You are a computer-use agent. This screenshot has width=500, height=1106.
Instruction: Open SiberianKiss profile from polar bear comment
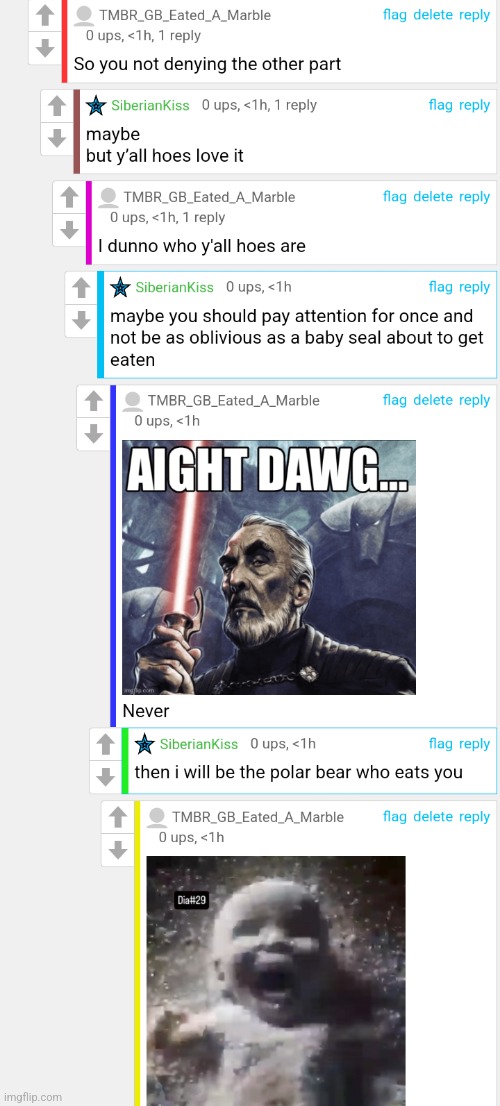(x=199, y=744)
